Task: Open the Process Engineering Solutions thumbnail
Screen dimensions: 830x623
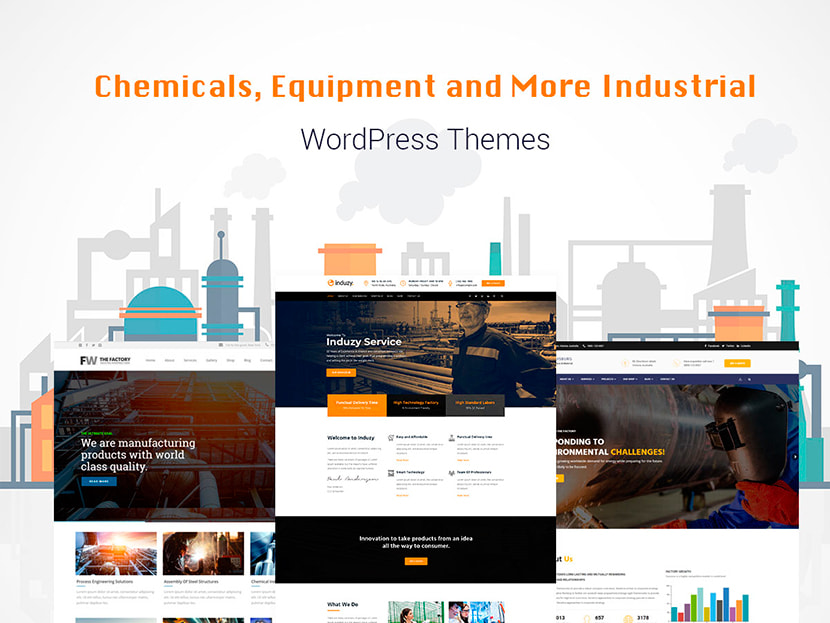Action: 116,553
